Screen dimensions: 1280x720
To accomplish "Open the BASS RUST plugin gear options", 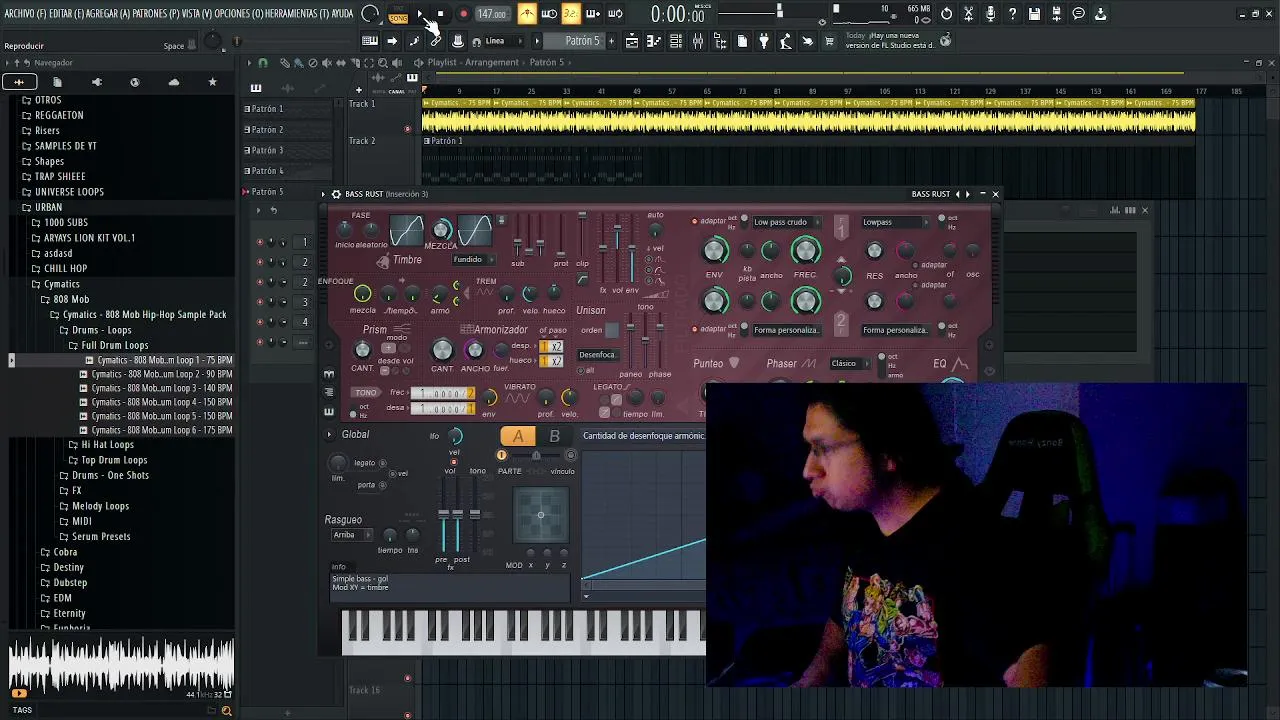I will [x=336, y=194].
